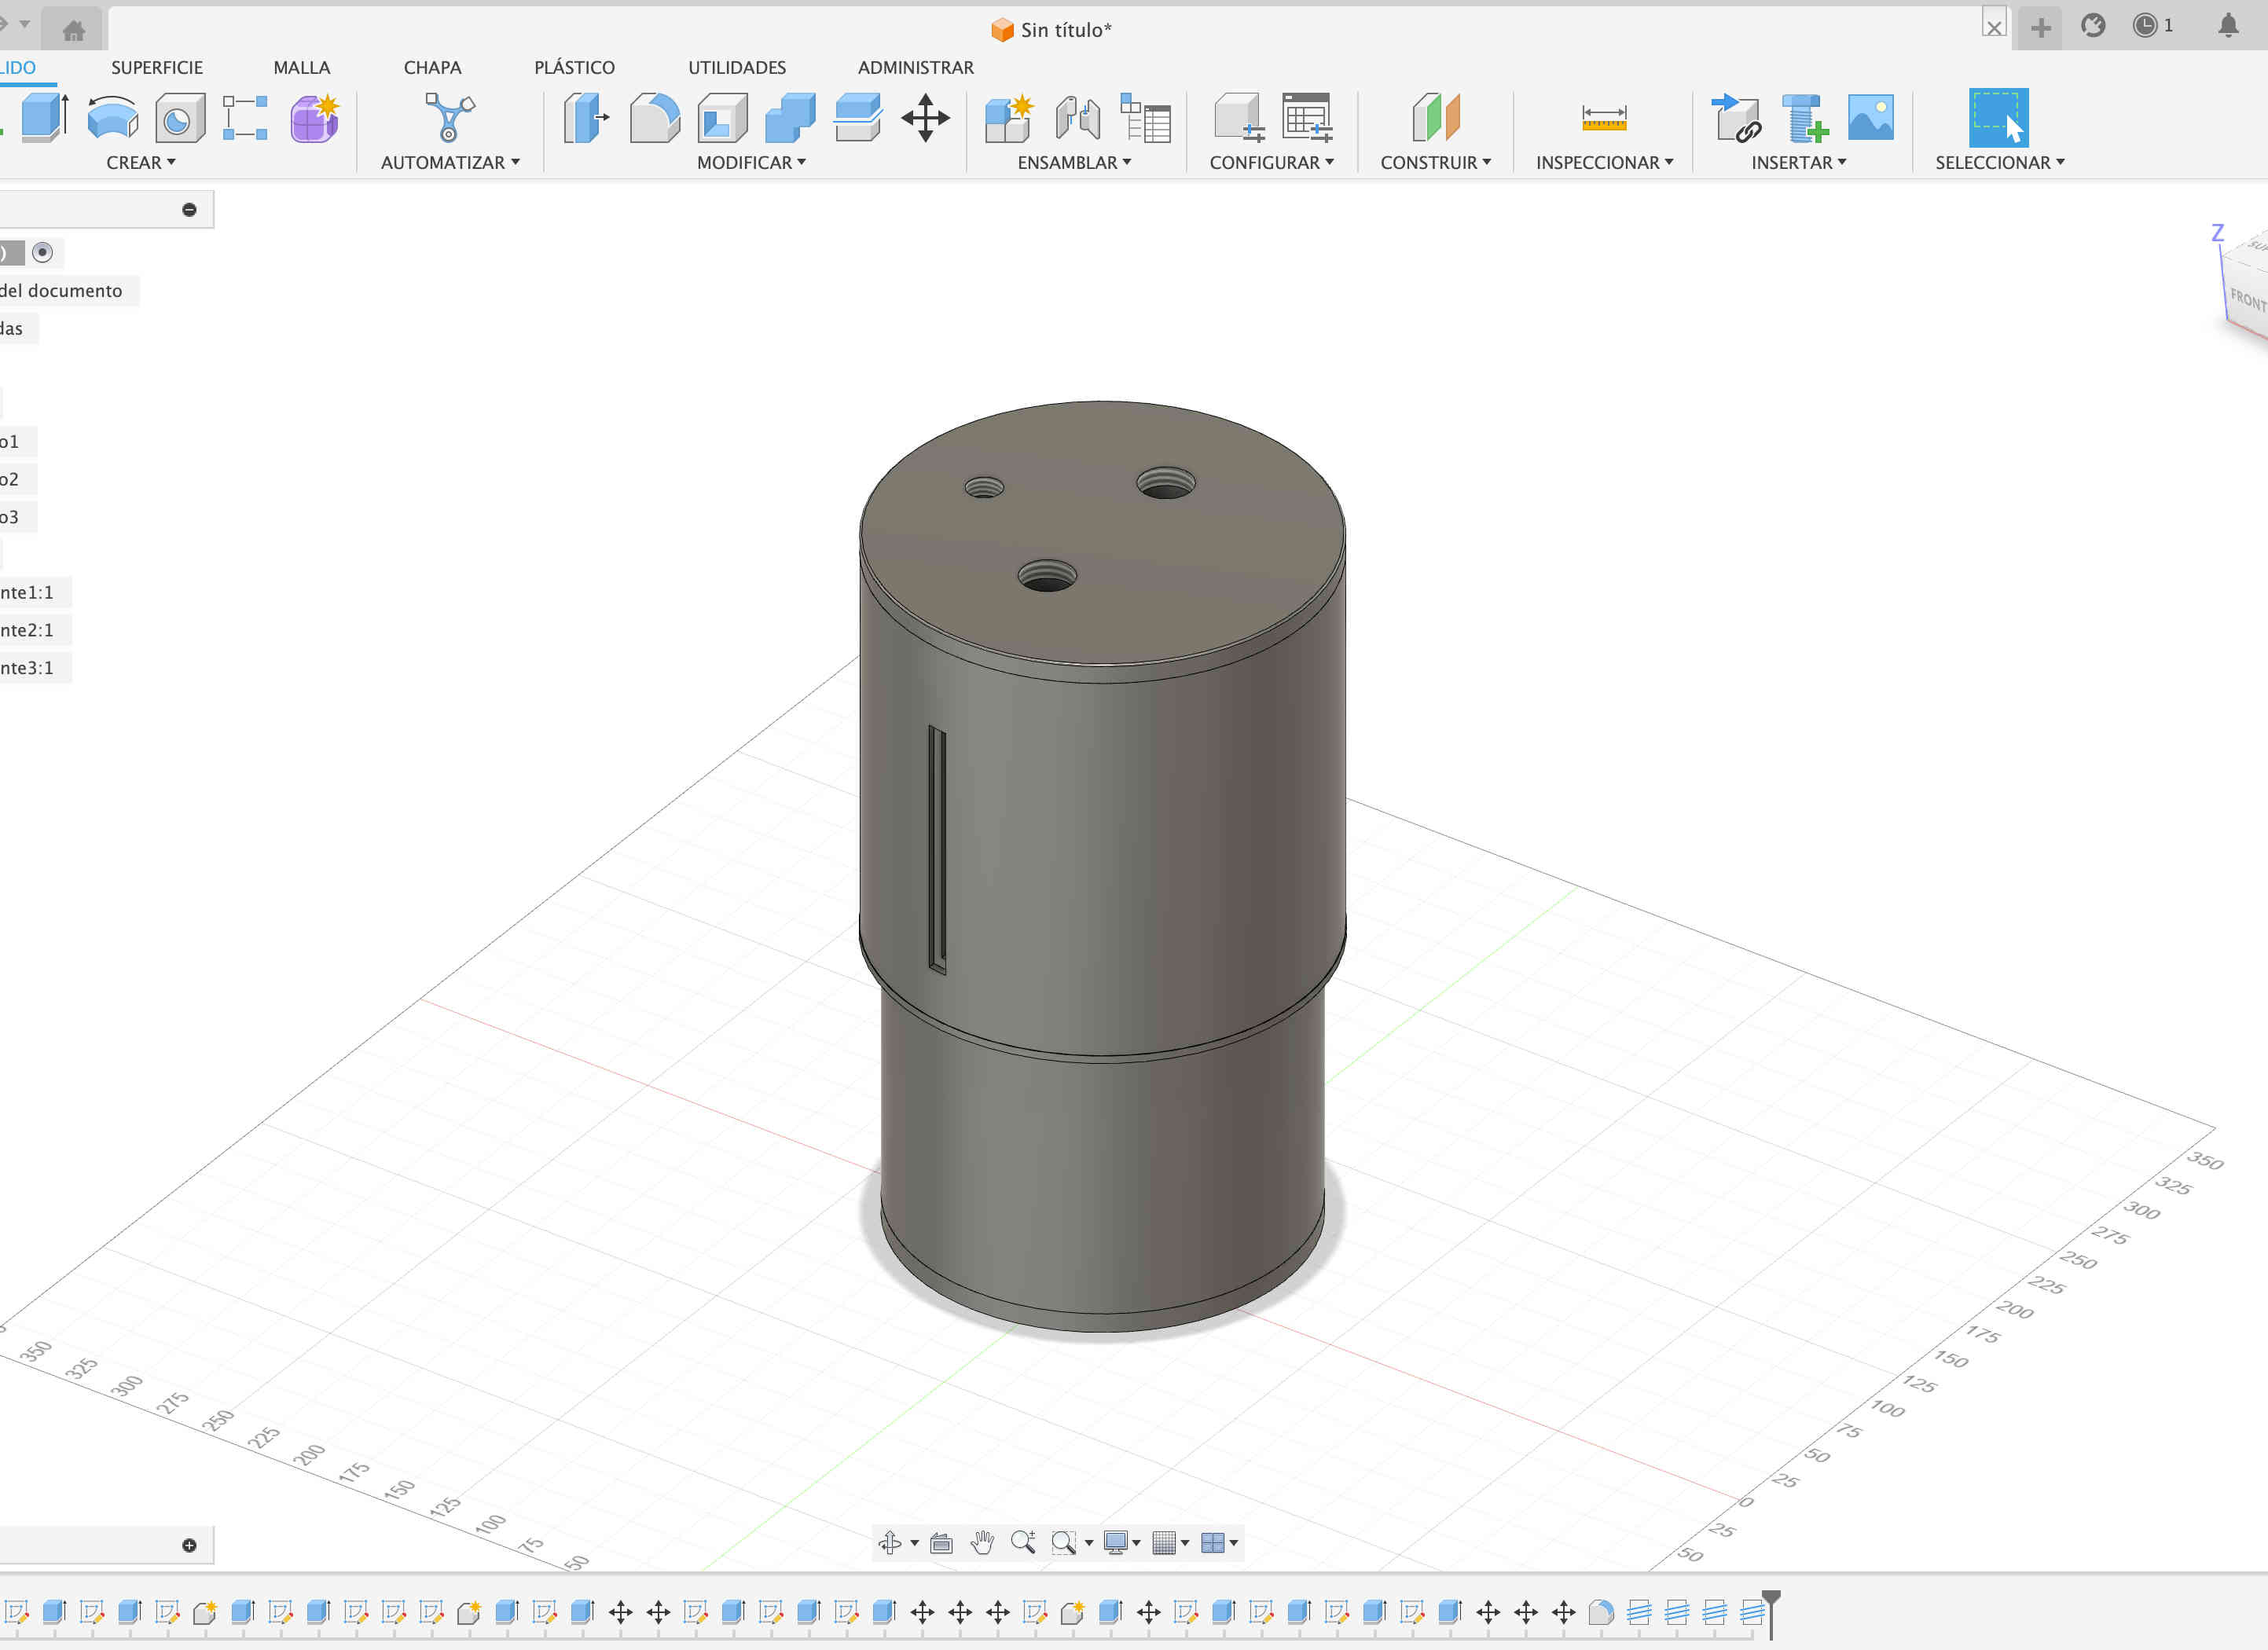Click the Measure ruler icon
This screenshot has height=1650, width=2268.
pyautogui.click(x=1604, y=117)
